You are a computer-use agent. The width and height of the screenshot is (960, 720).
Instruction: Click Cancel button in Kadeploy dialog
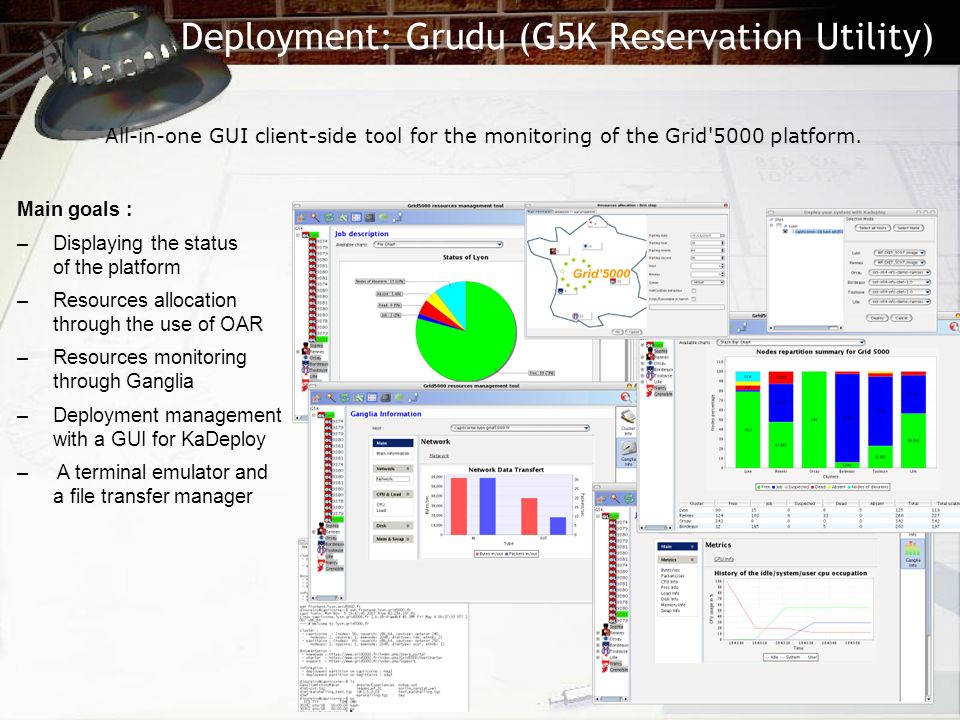coord(901,318)
